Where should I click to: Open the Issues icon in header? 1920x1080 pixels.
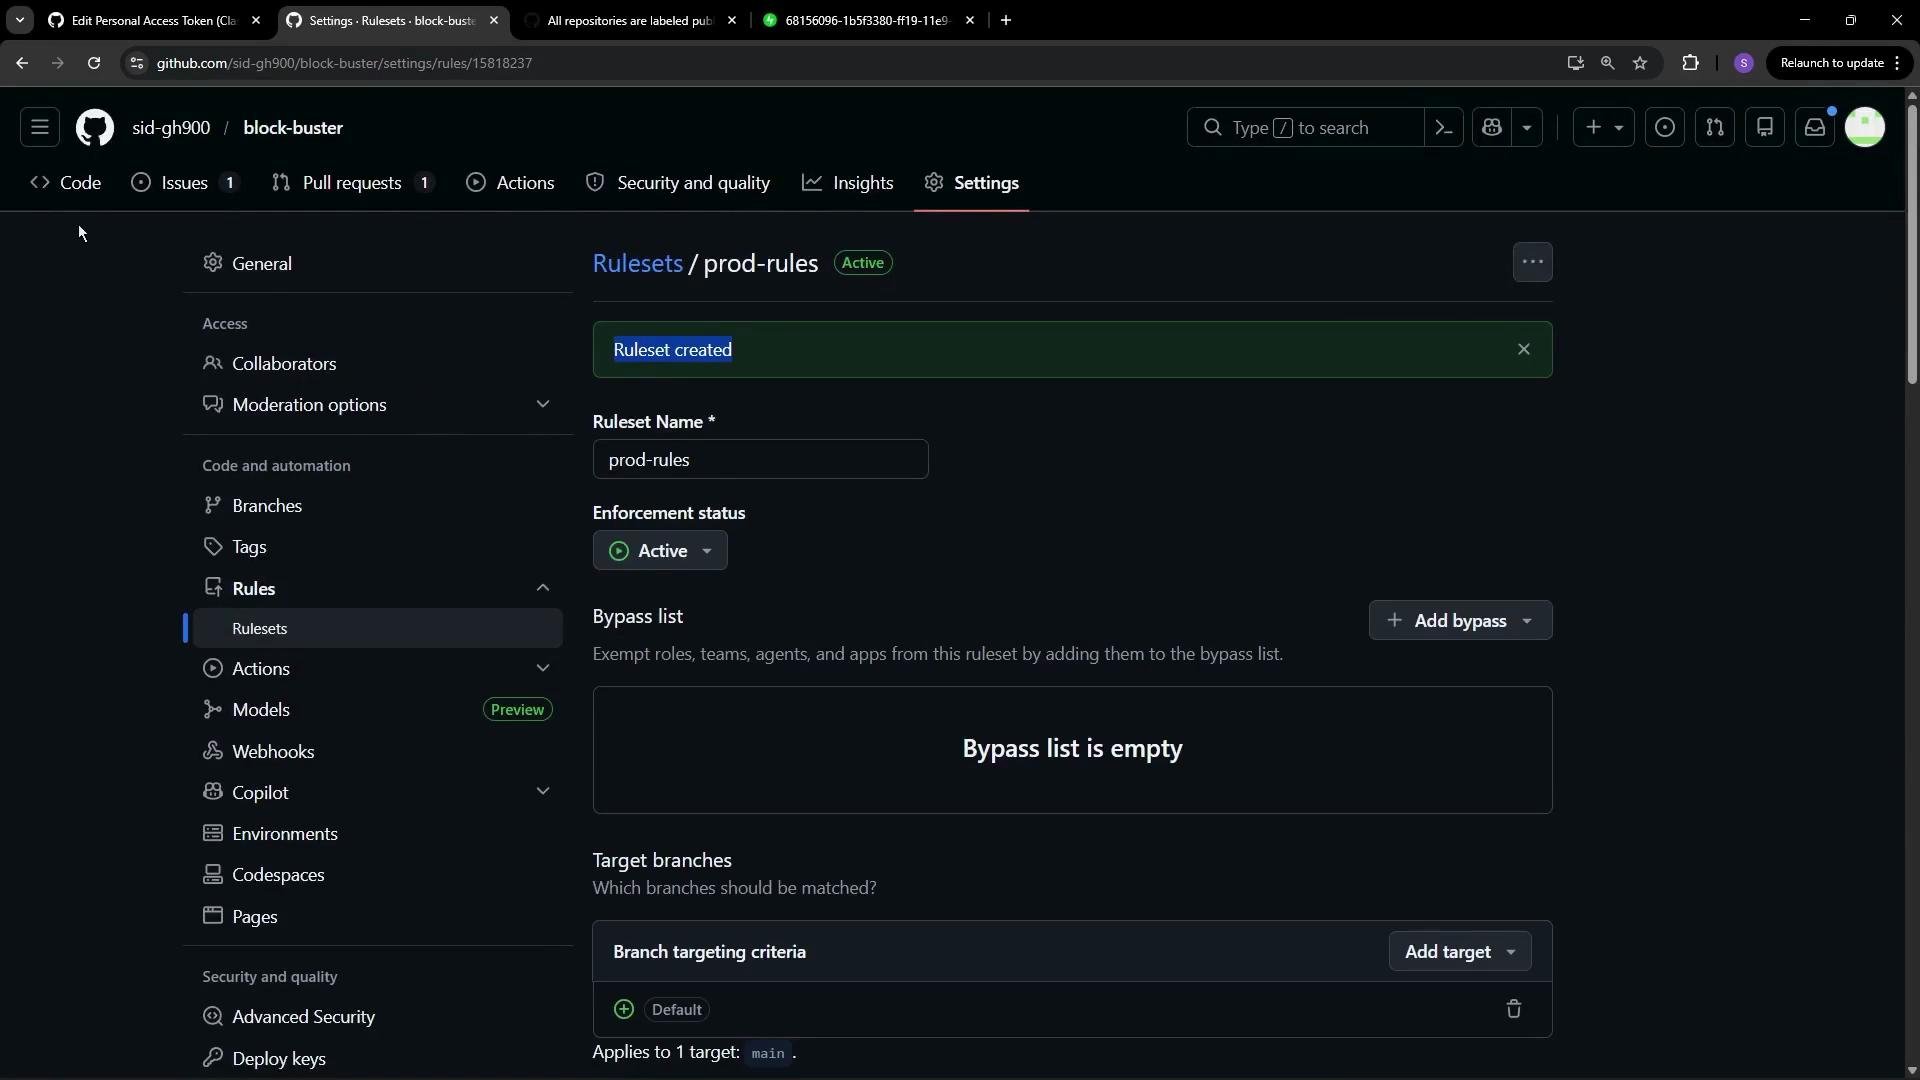[1665, 127]
